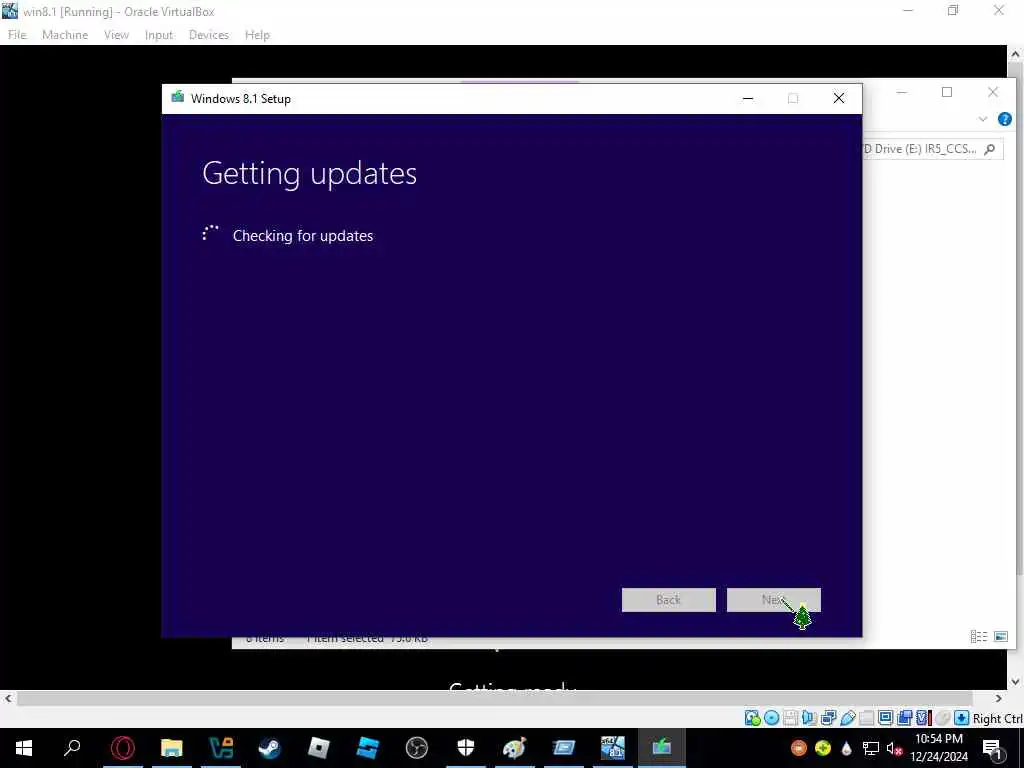Screen dimensions: 1024x768
Task: Open Explorer help with the blue question mark
Action: (1004, 119)
